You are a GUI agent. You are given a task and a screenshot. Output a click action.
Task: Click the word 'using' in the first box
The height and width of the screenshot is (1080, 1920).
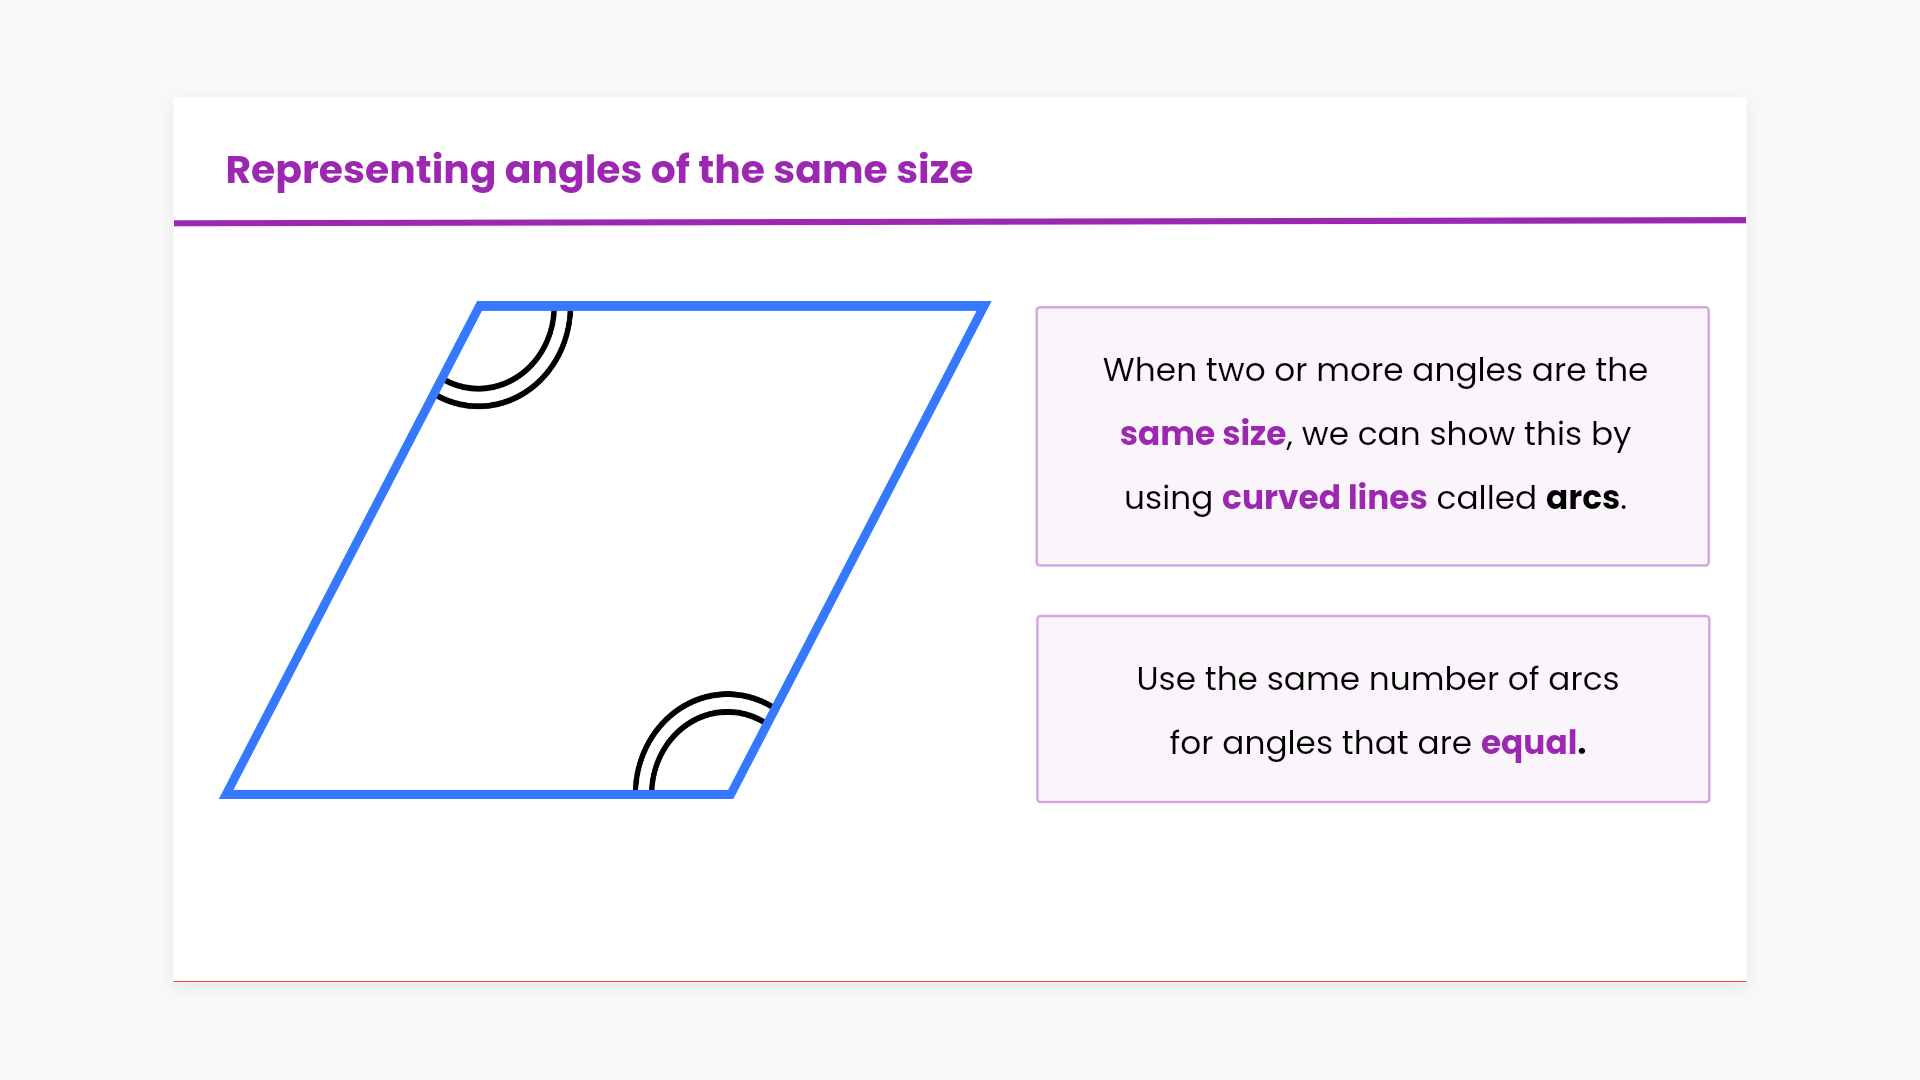(1168, 498)
